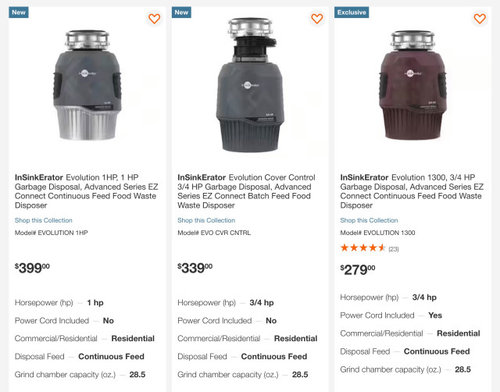
Task: Shop this Collection for Evolution 1HP
Action: [x=43, y=220]
